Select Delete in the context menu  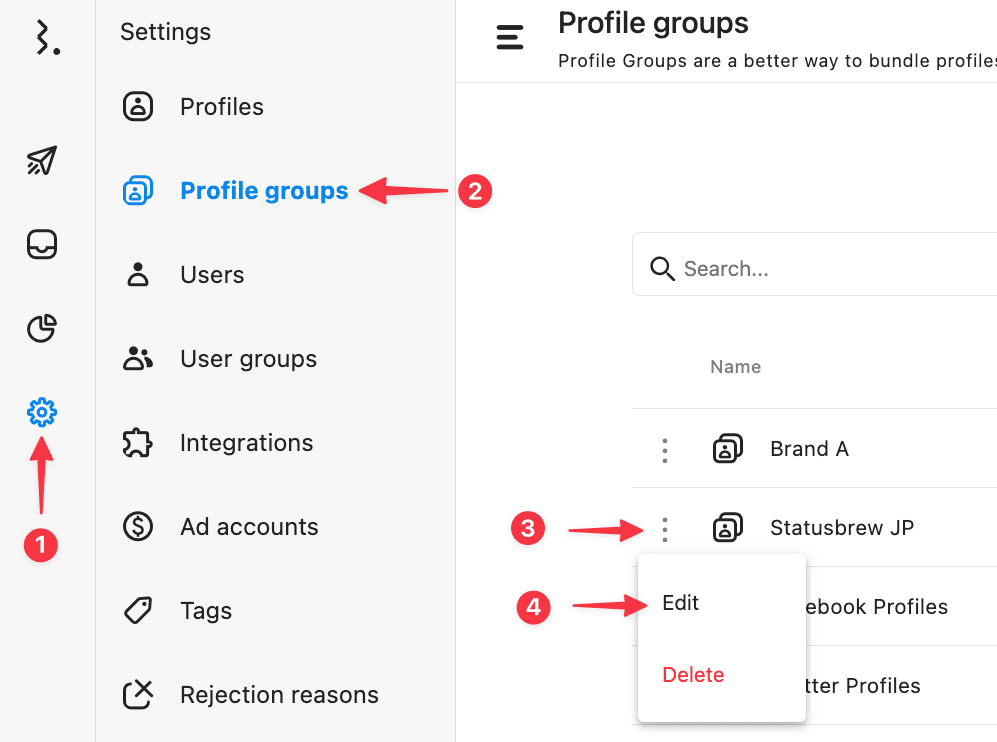click(x=693, y=674)
